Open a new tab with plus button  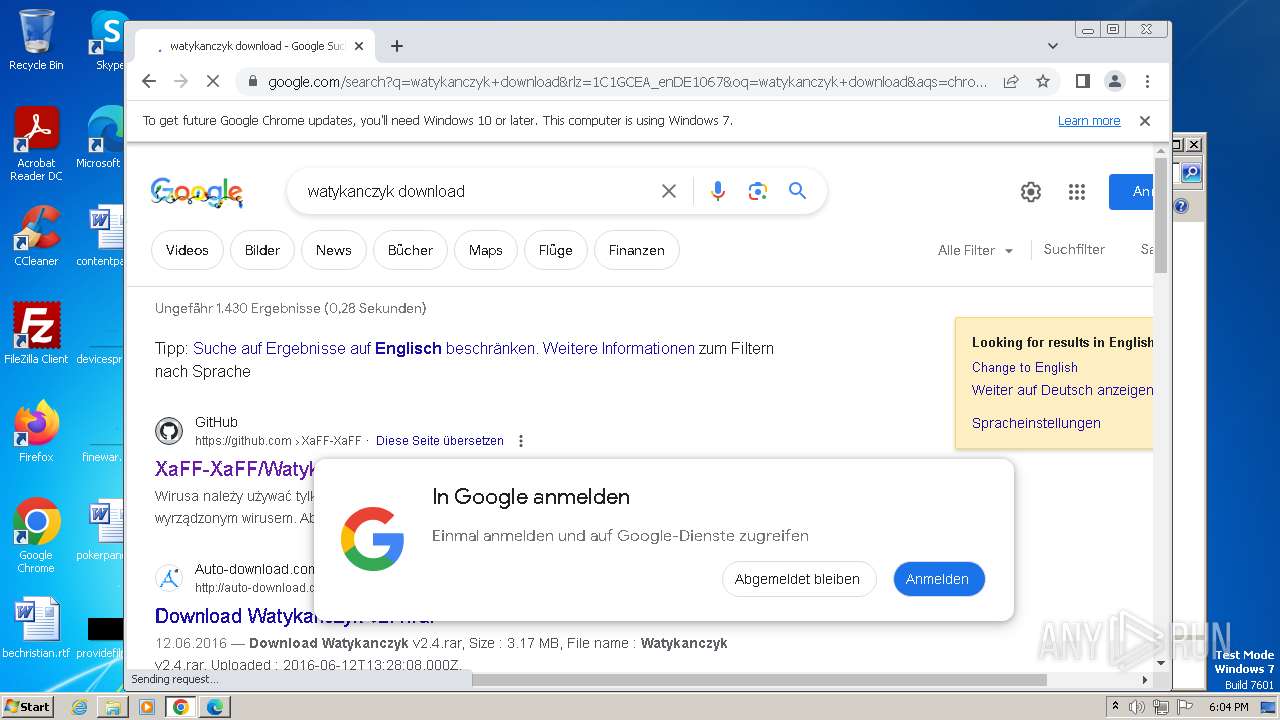(x=397, y=46)
